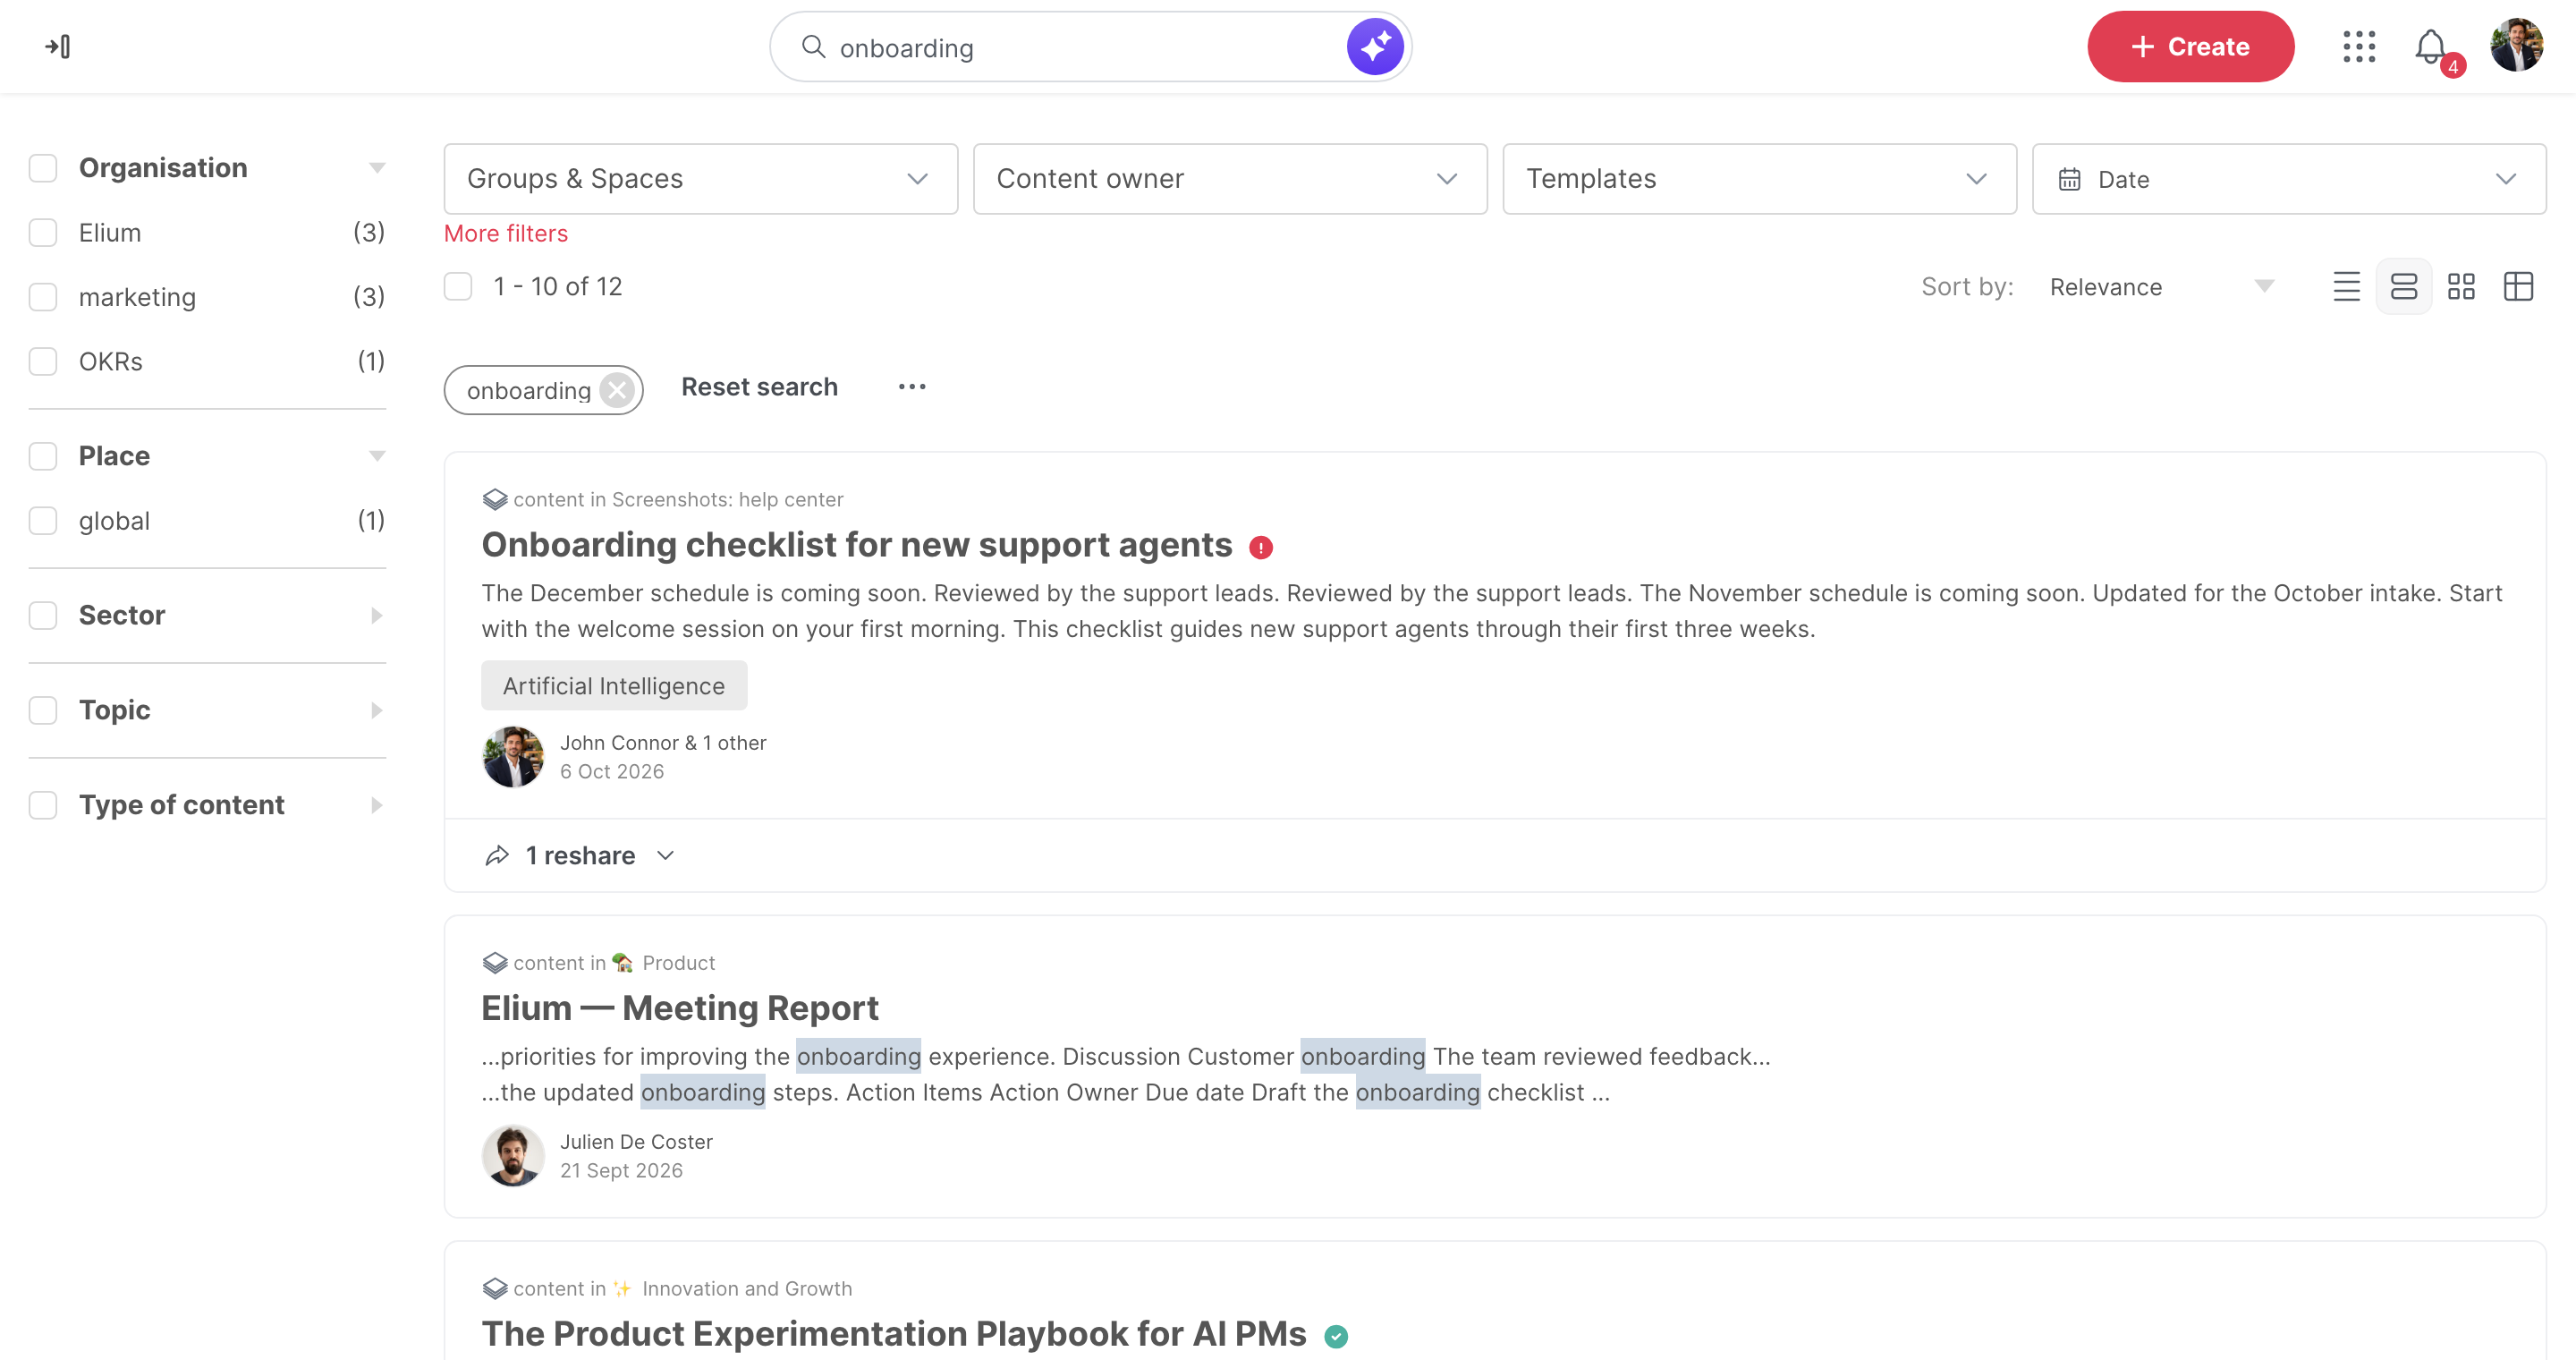Switch to card list view
The height and width of the screenshot is (1360, 2576).
2403,287
